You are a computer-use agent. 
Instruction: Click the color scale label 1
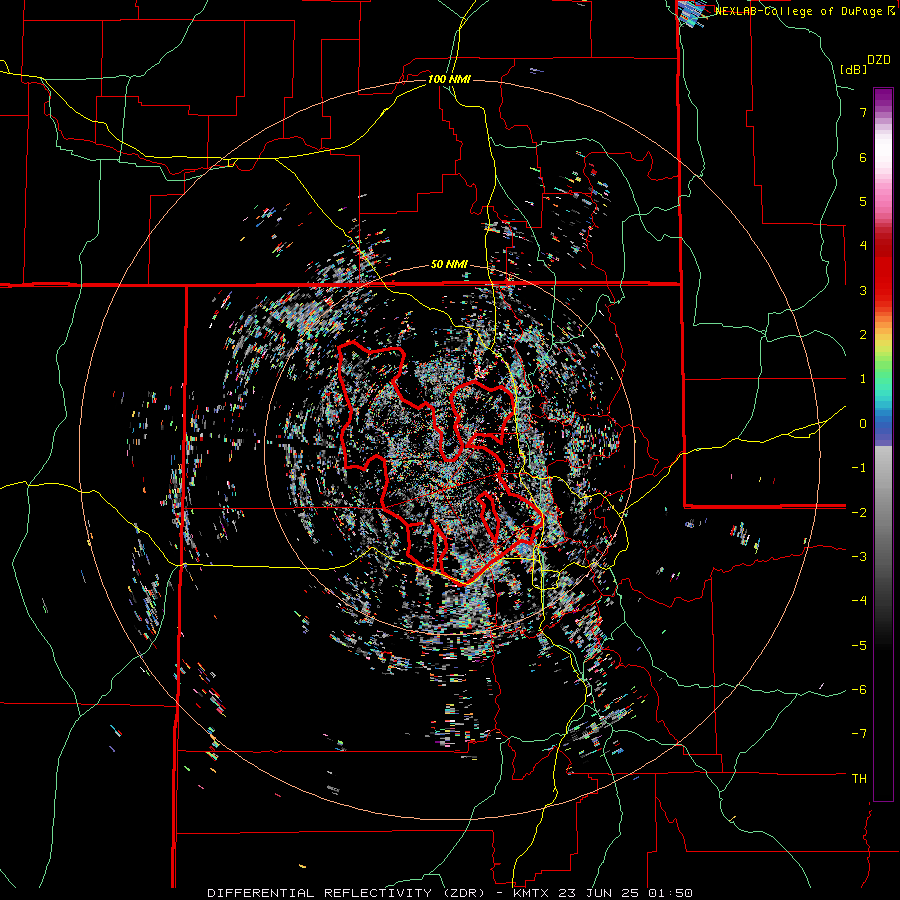coord(863,379)
